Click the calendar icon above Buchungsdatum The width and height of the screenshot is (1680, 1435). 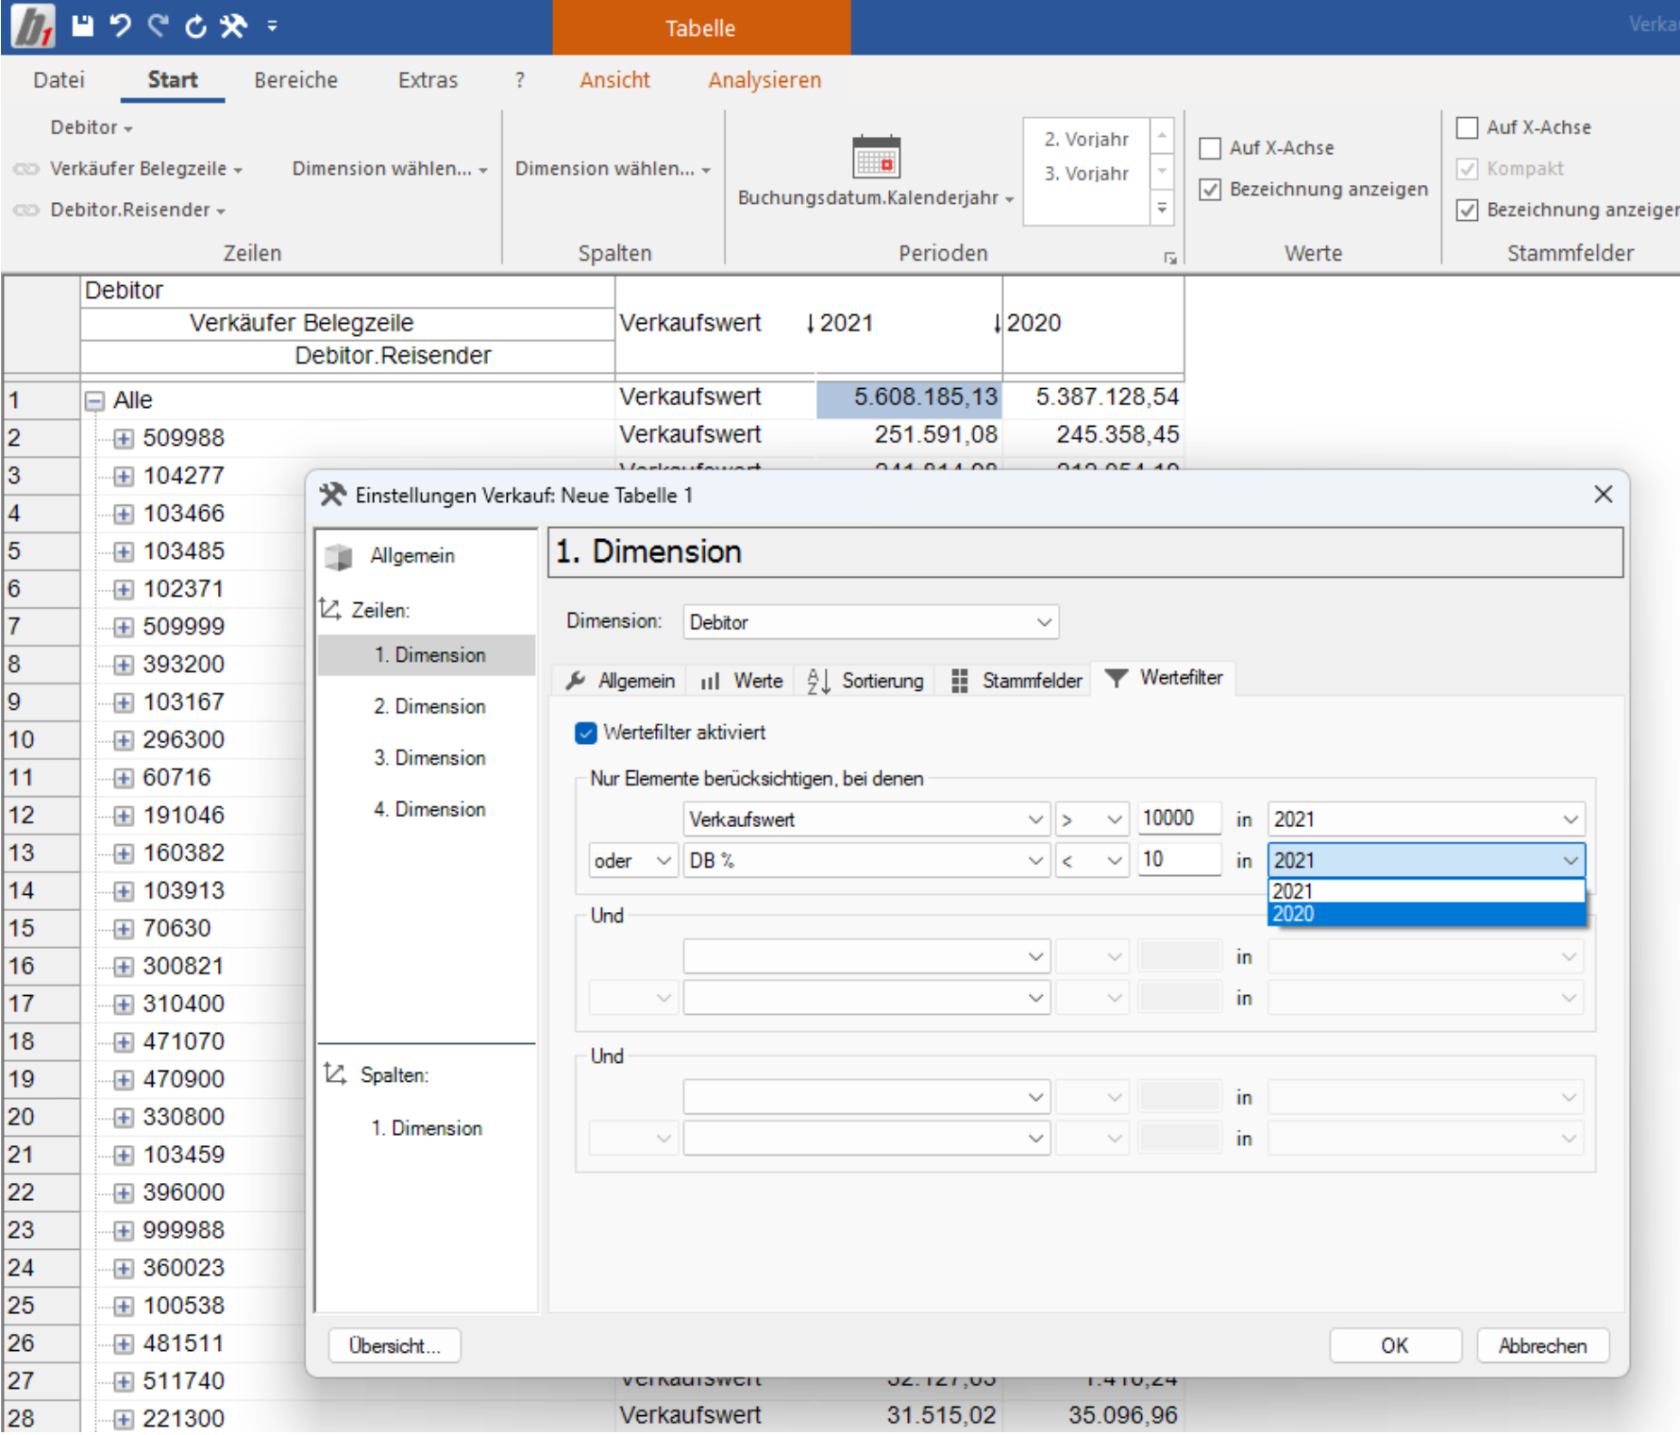coord(876,157)
